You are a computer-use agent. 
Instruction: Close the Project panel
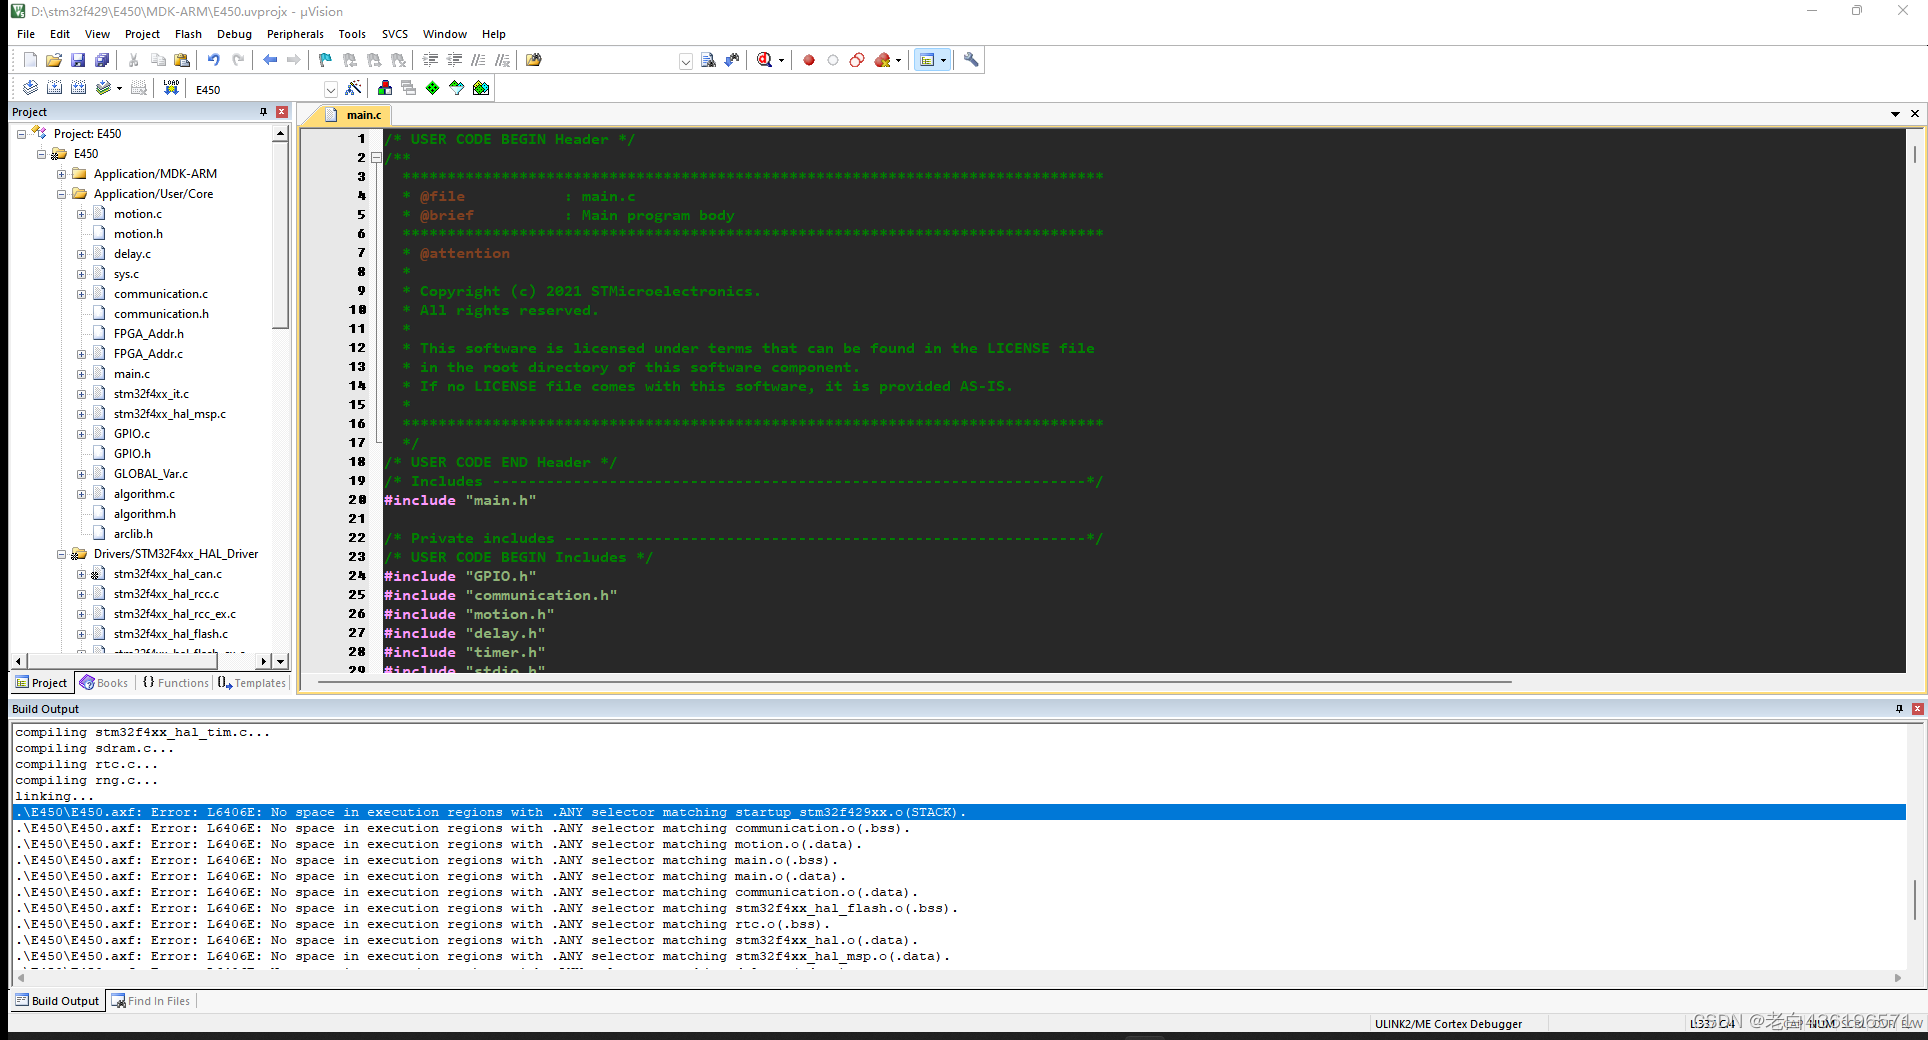pos(282,112)
